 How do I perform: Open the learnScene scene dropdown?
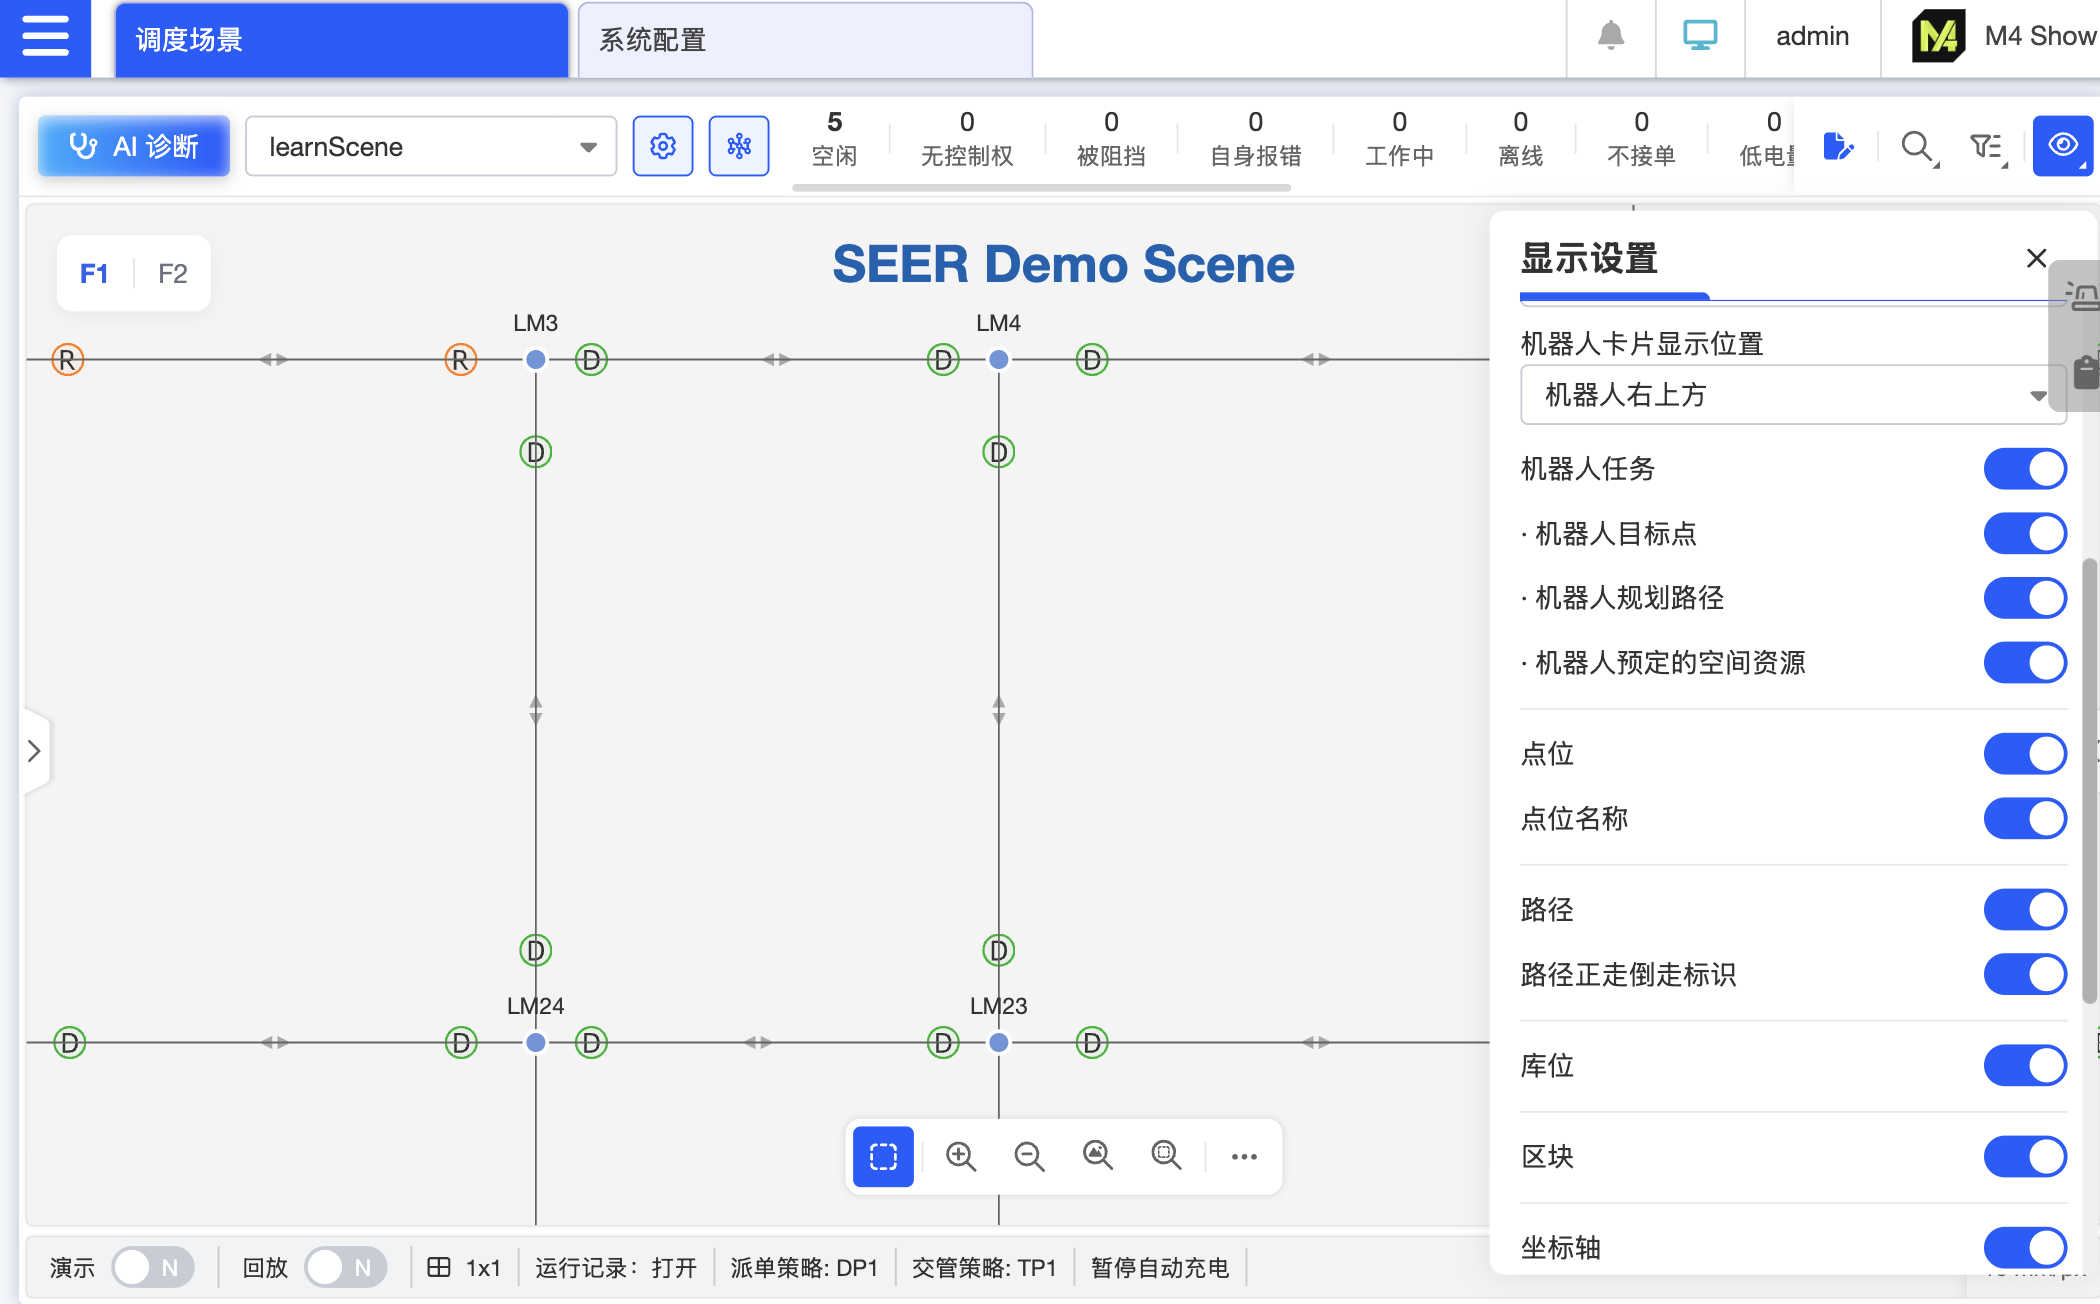point(430,147)
